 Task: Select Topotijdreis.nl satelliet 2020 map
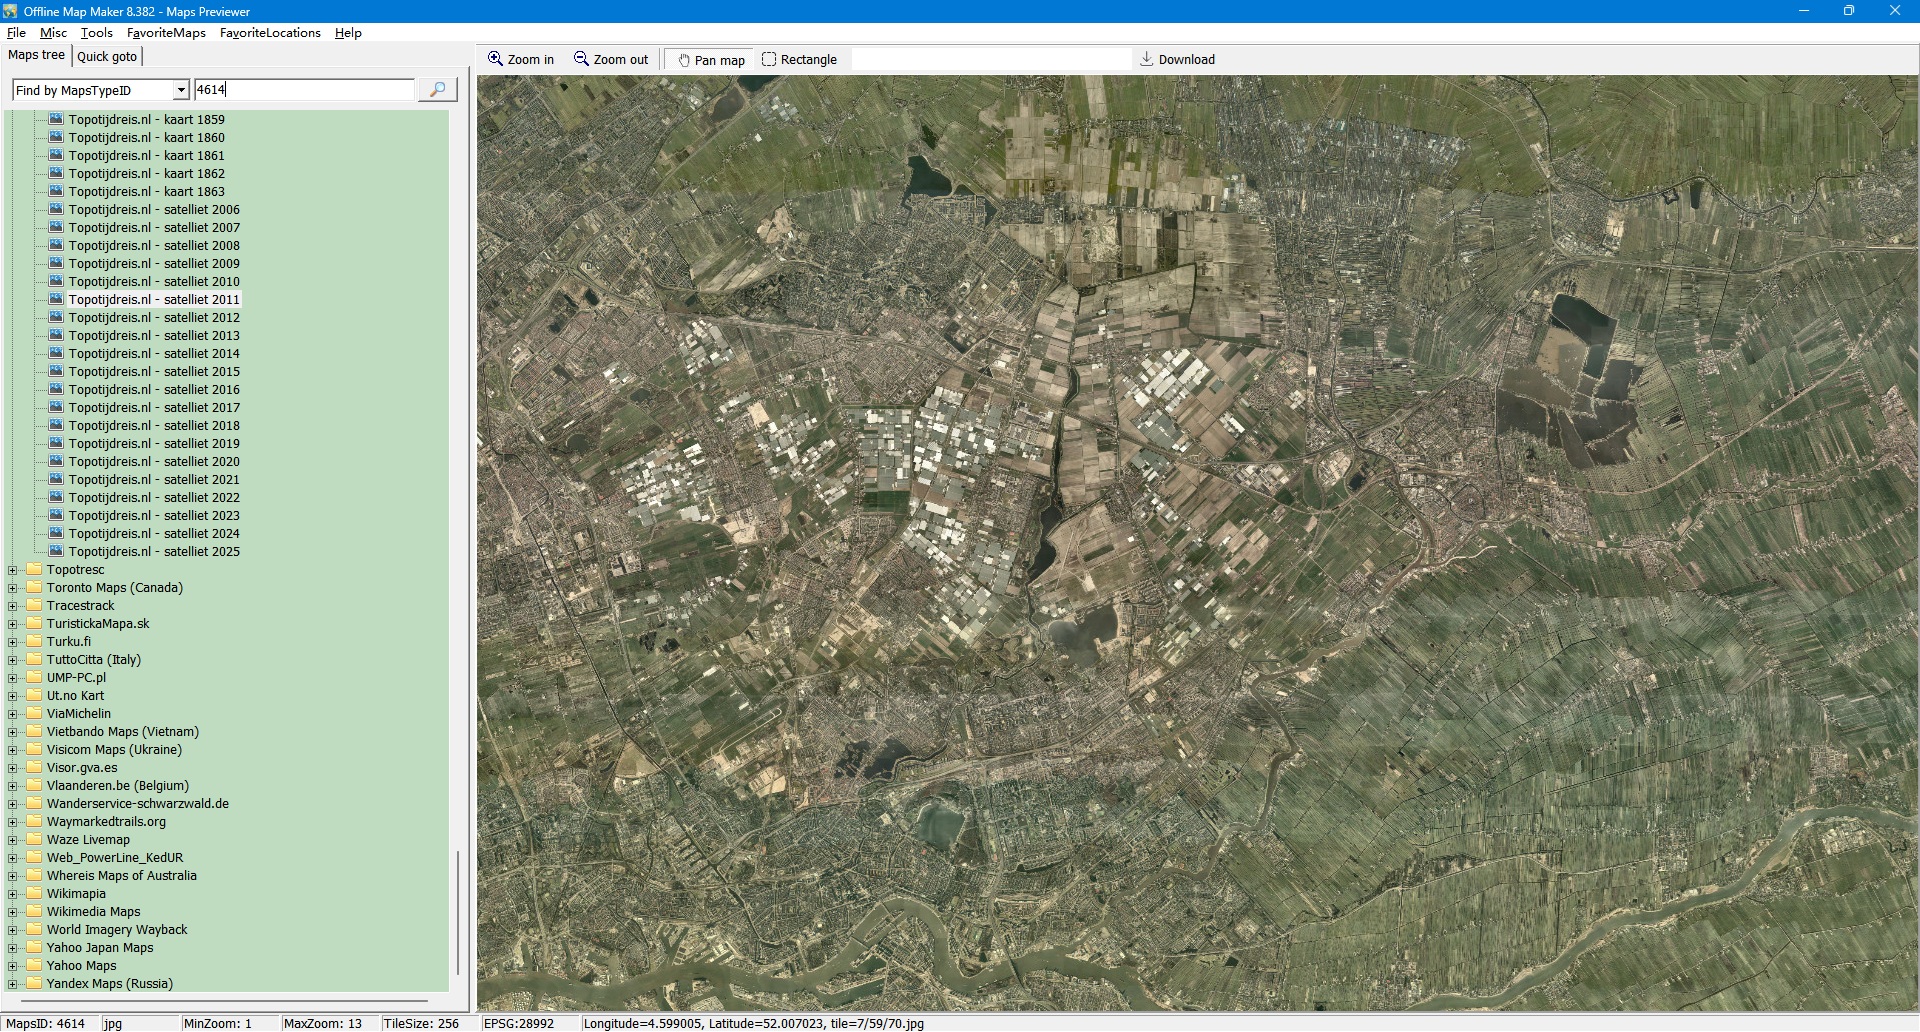pos(154,461)
